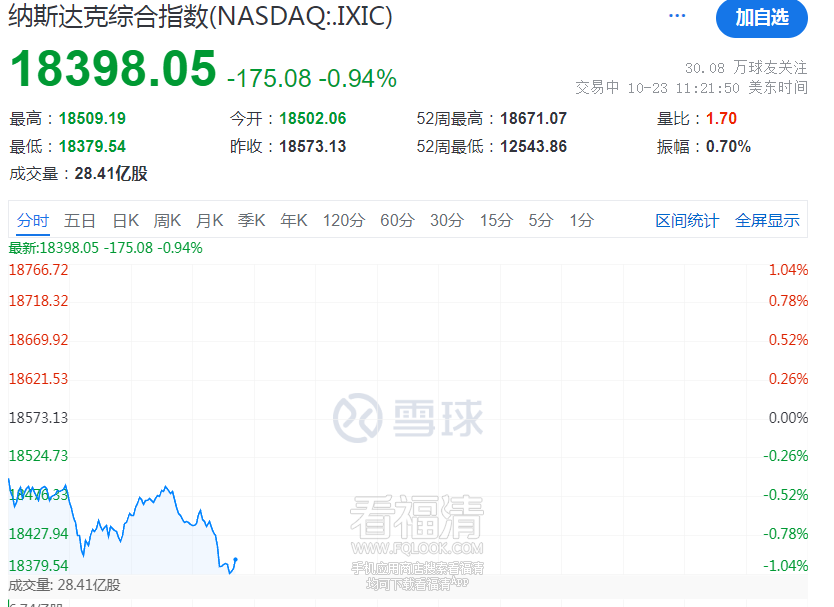Screen dimensions: 834x607
Task: Open the 年K chart tab
Action: (x=293, y=221)
